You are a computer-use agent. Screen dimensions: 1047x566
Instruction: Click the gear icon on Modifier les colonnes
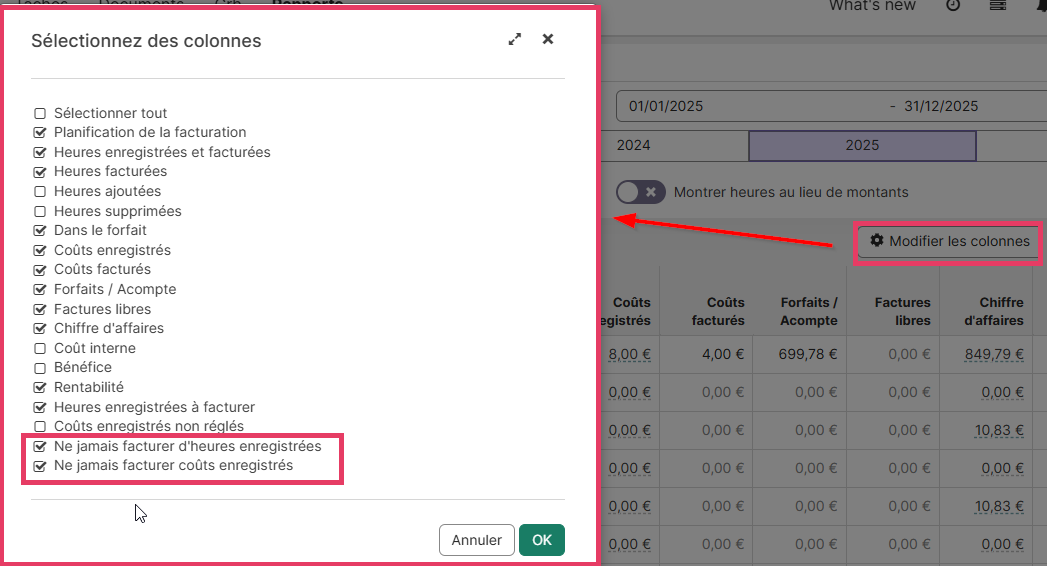coord(877,241)
